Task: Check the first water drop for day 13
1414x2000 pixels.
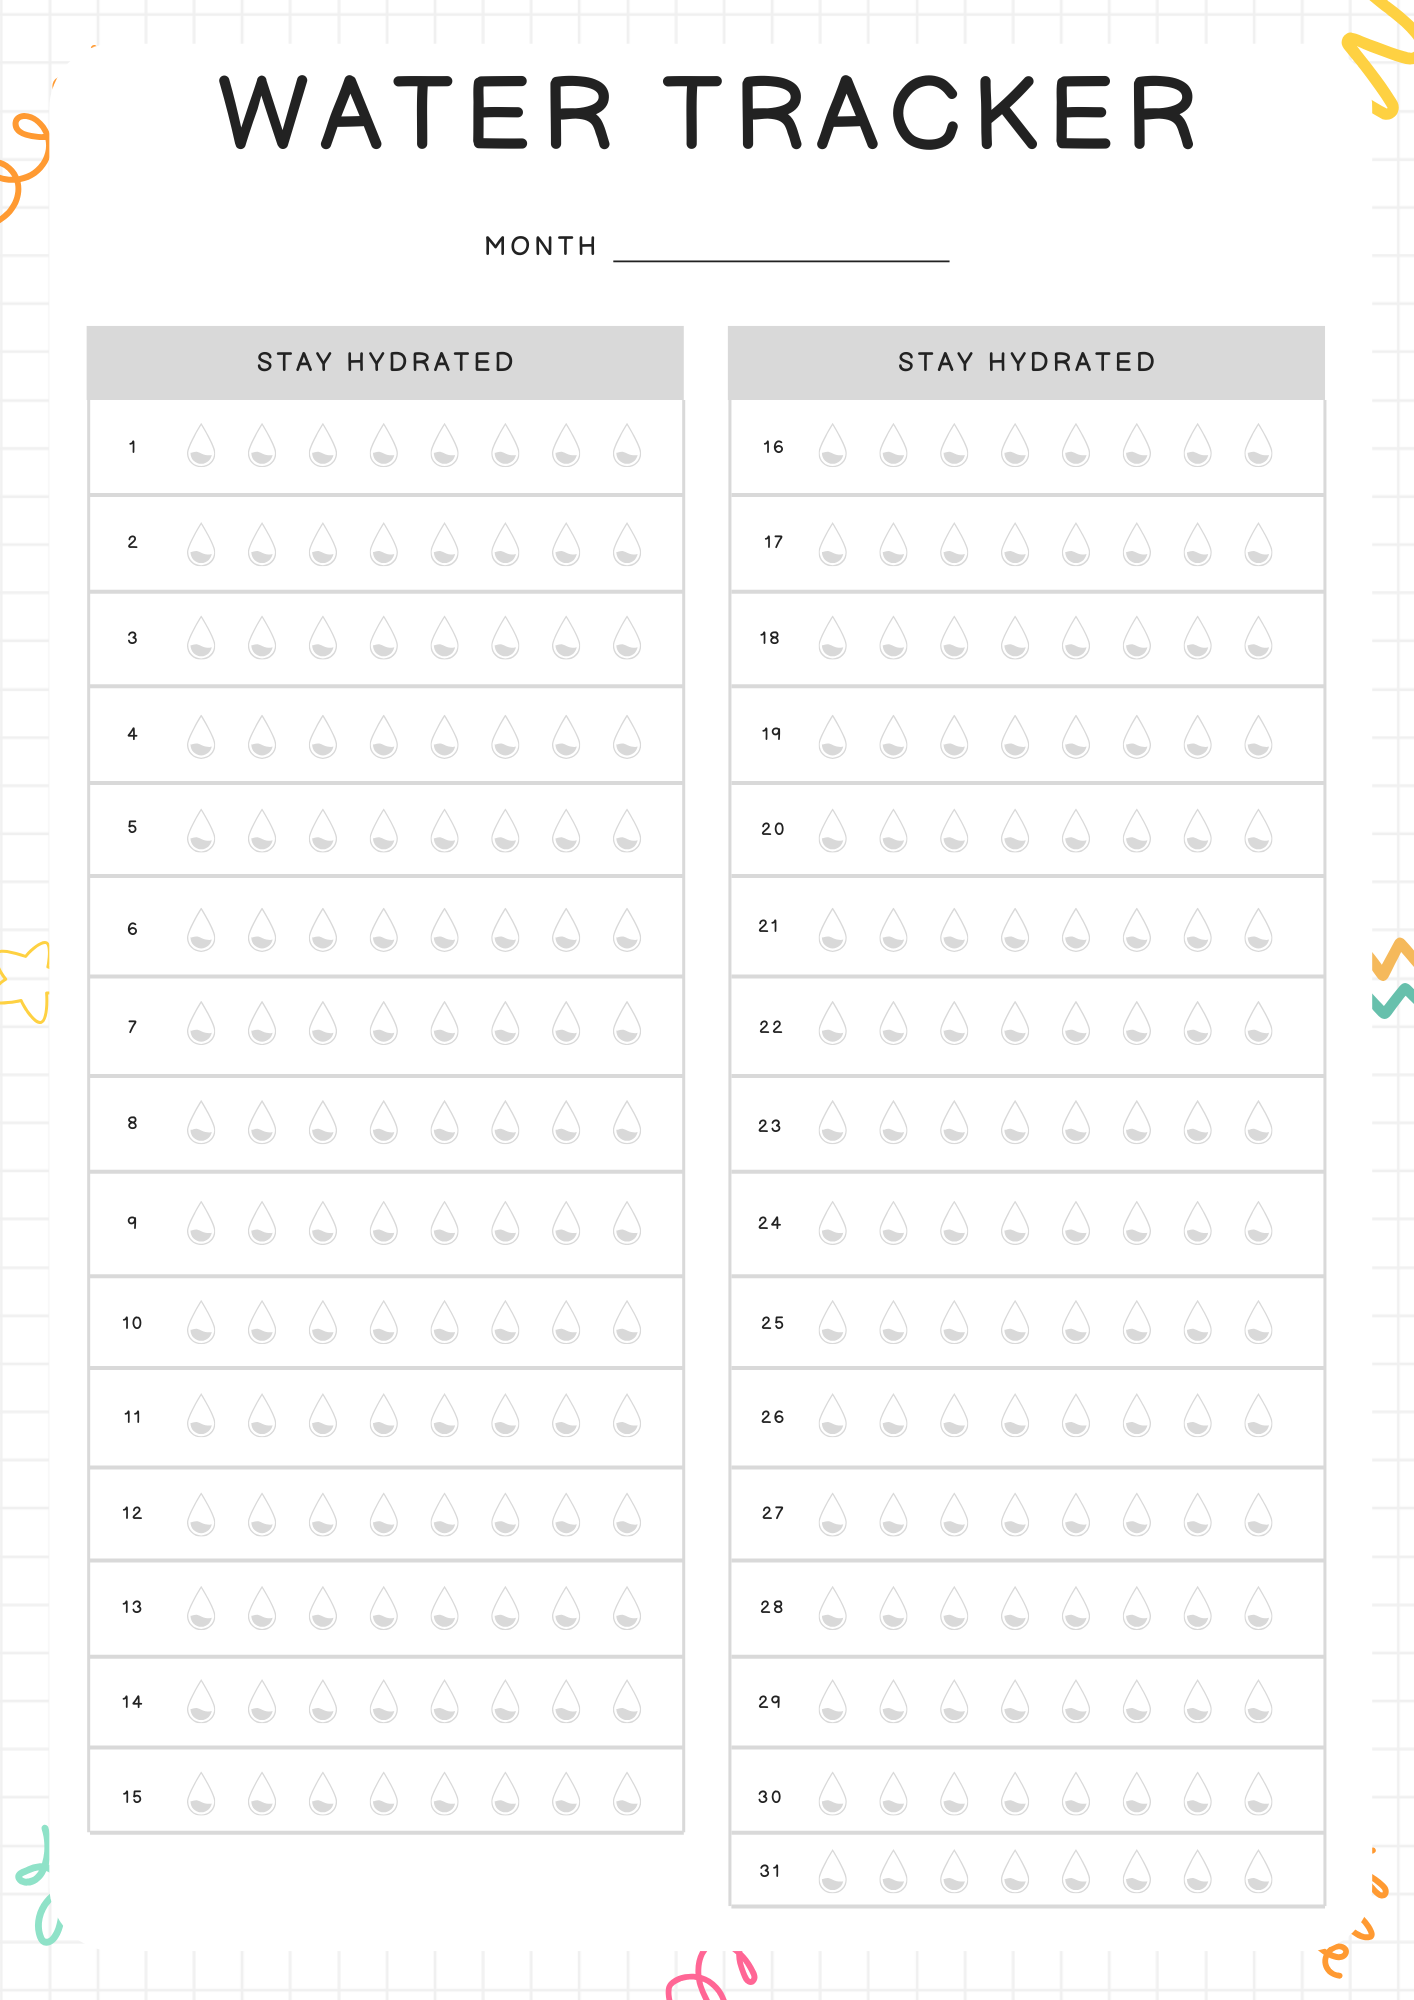Action: [201, 1608]
